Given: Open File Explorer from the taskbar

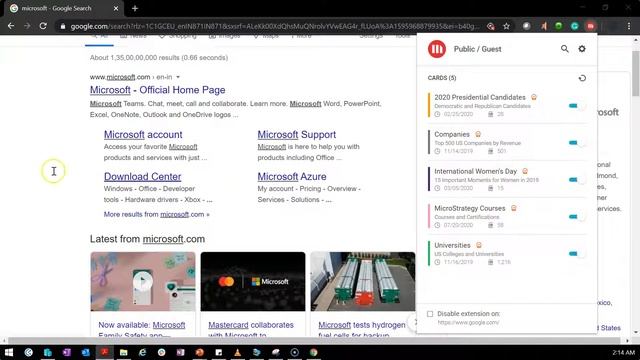Looking at the screenshot, I should [x=123, y=352].
